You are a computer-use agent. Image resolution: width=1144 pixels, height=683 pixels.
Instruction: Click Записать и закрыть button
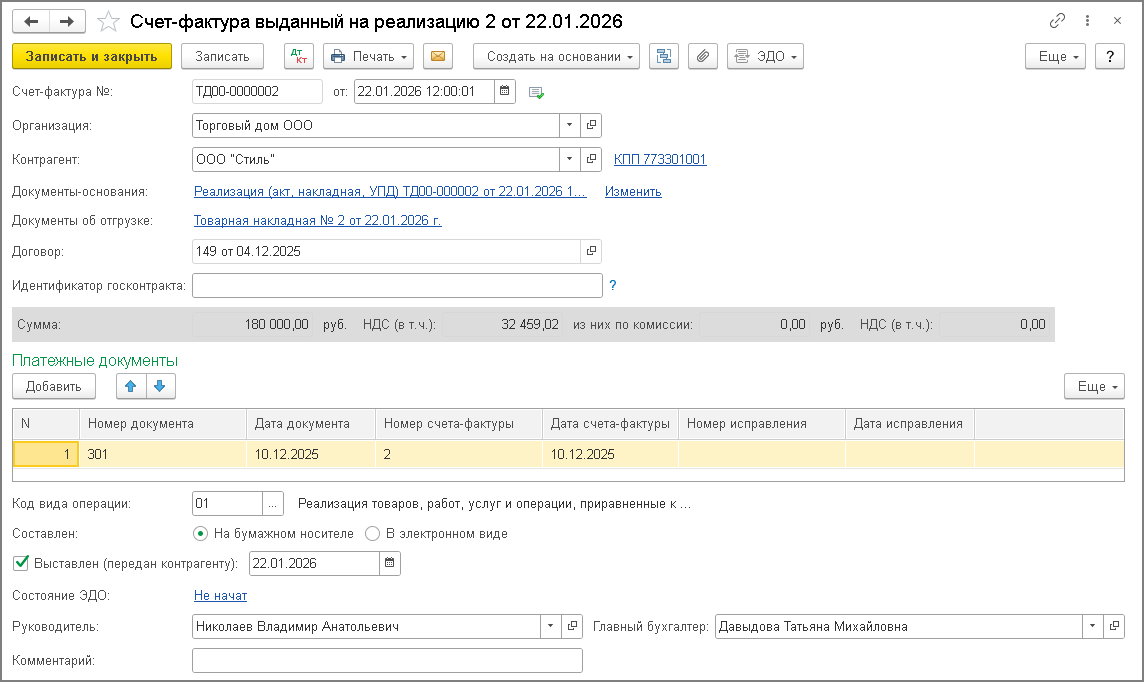click(x=92, y=57)
